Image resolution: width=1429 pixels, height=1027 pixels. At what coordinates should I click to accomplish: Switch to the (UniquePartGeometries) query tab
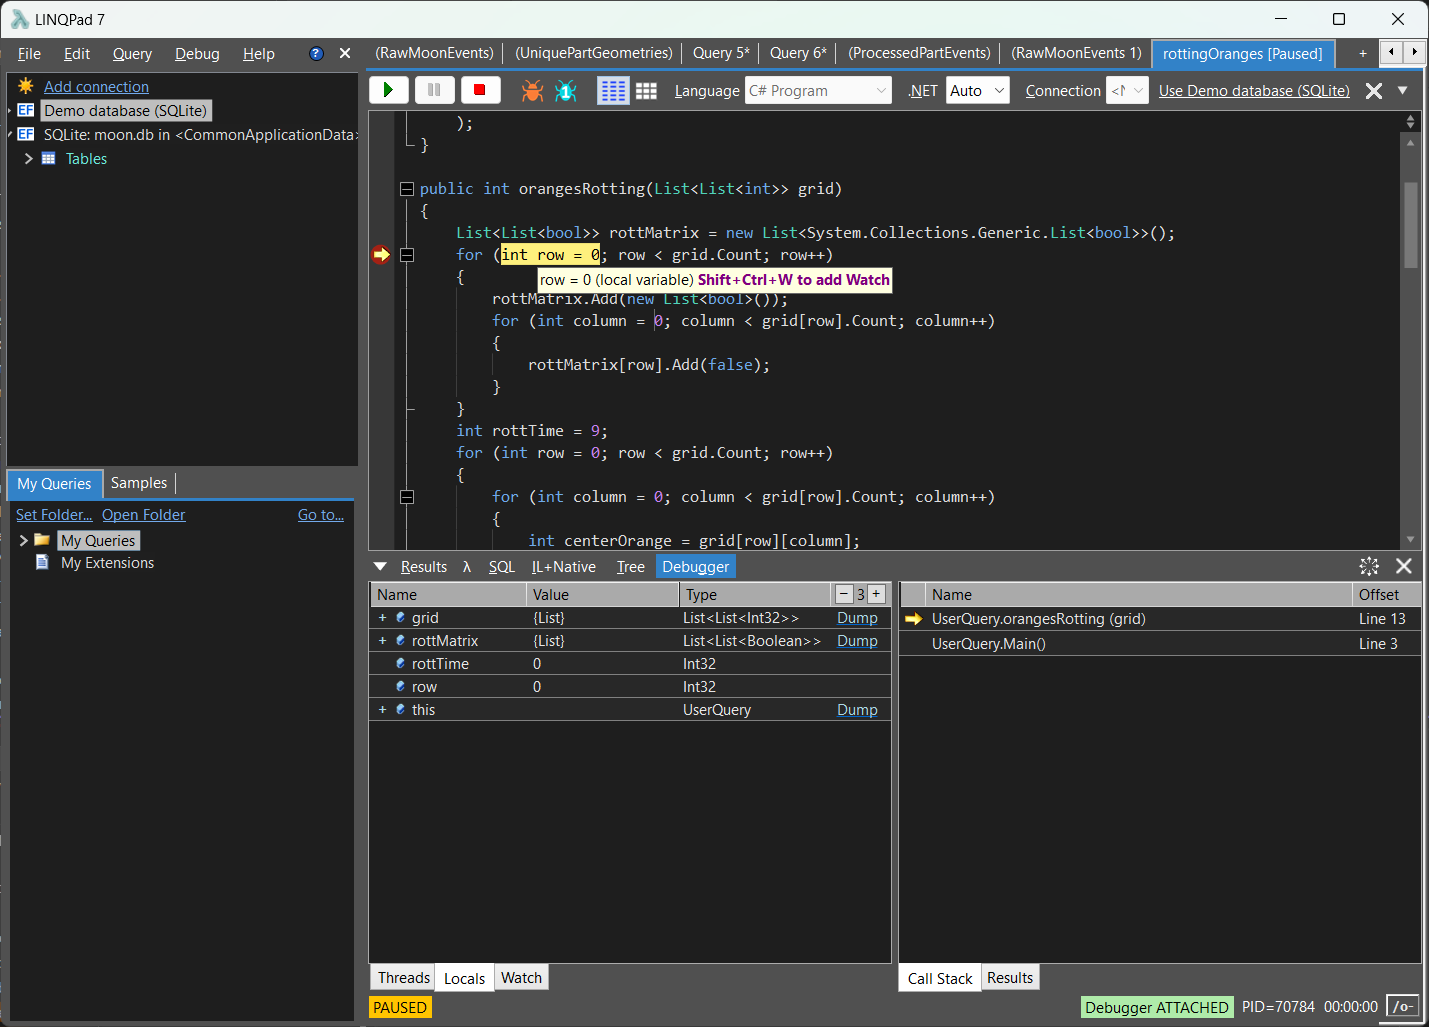click(594, 53)
